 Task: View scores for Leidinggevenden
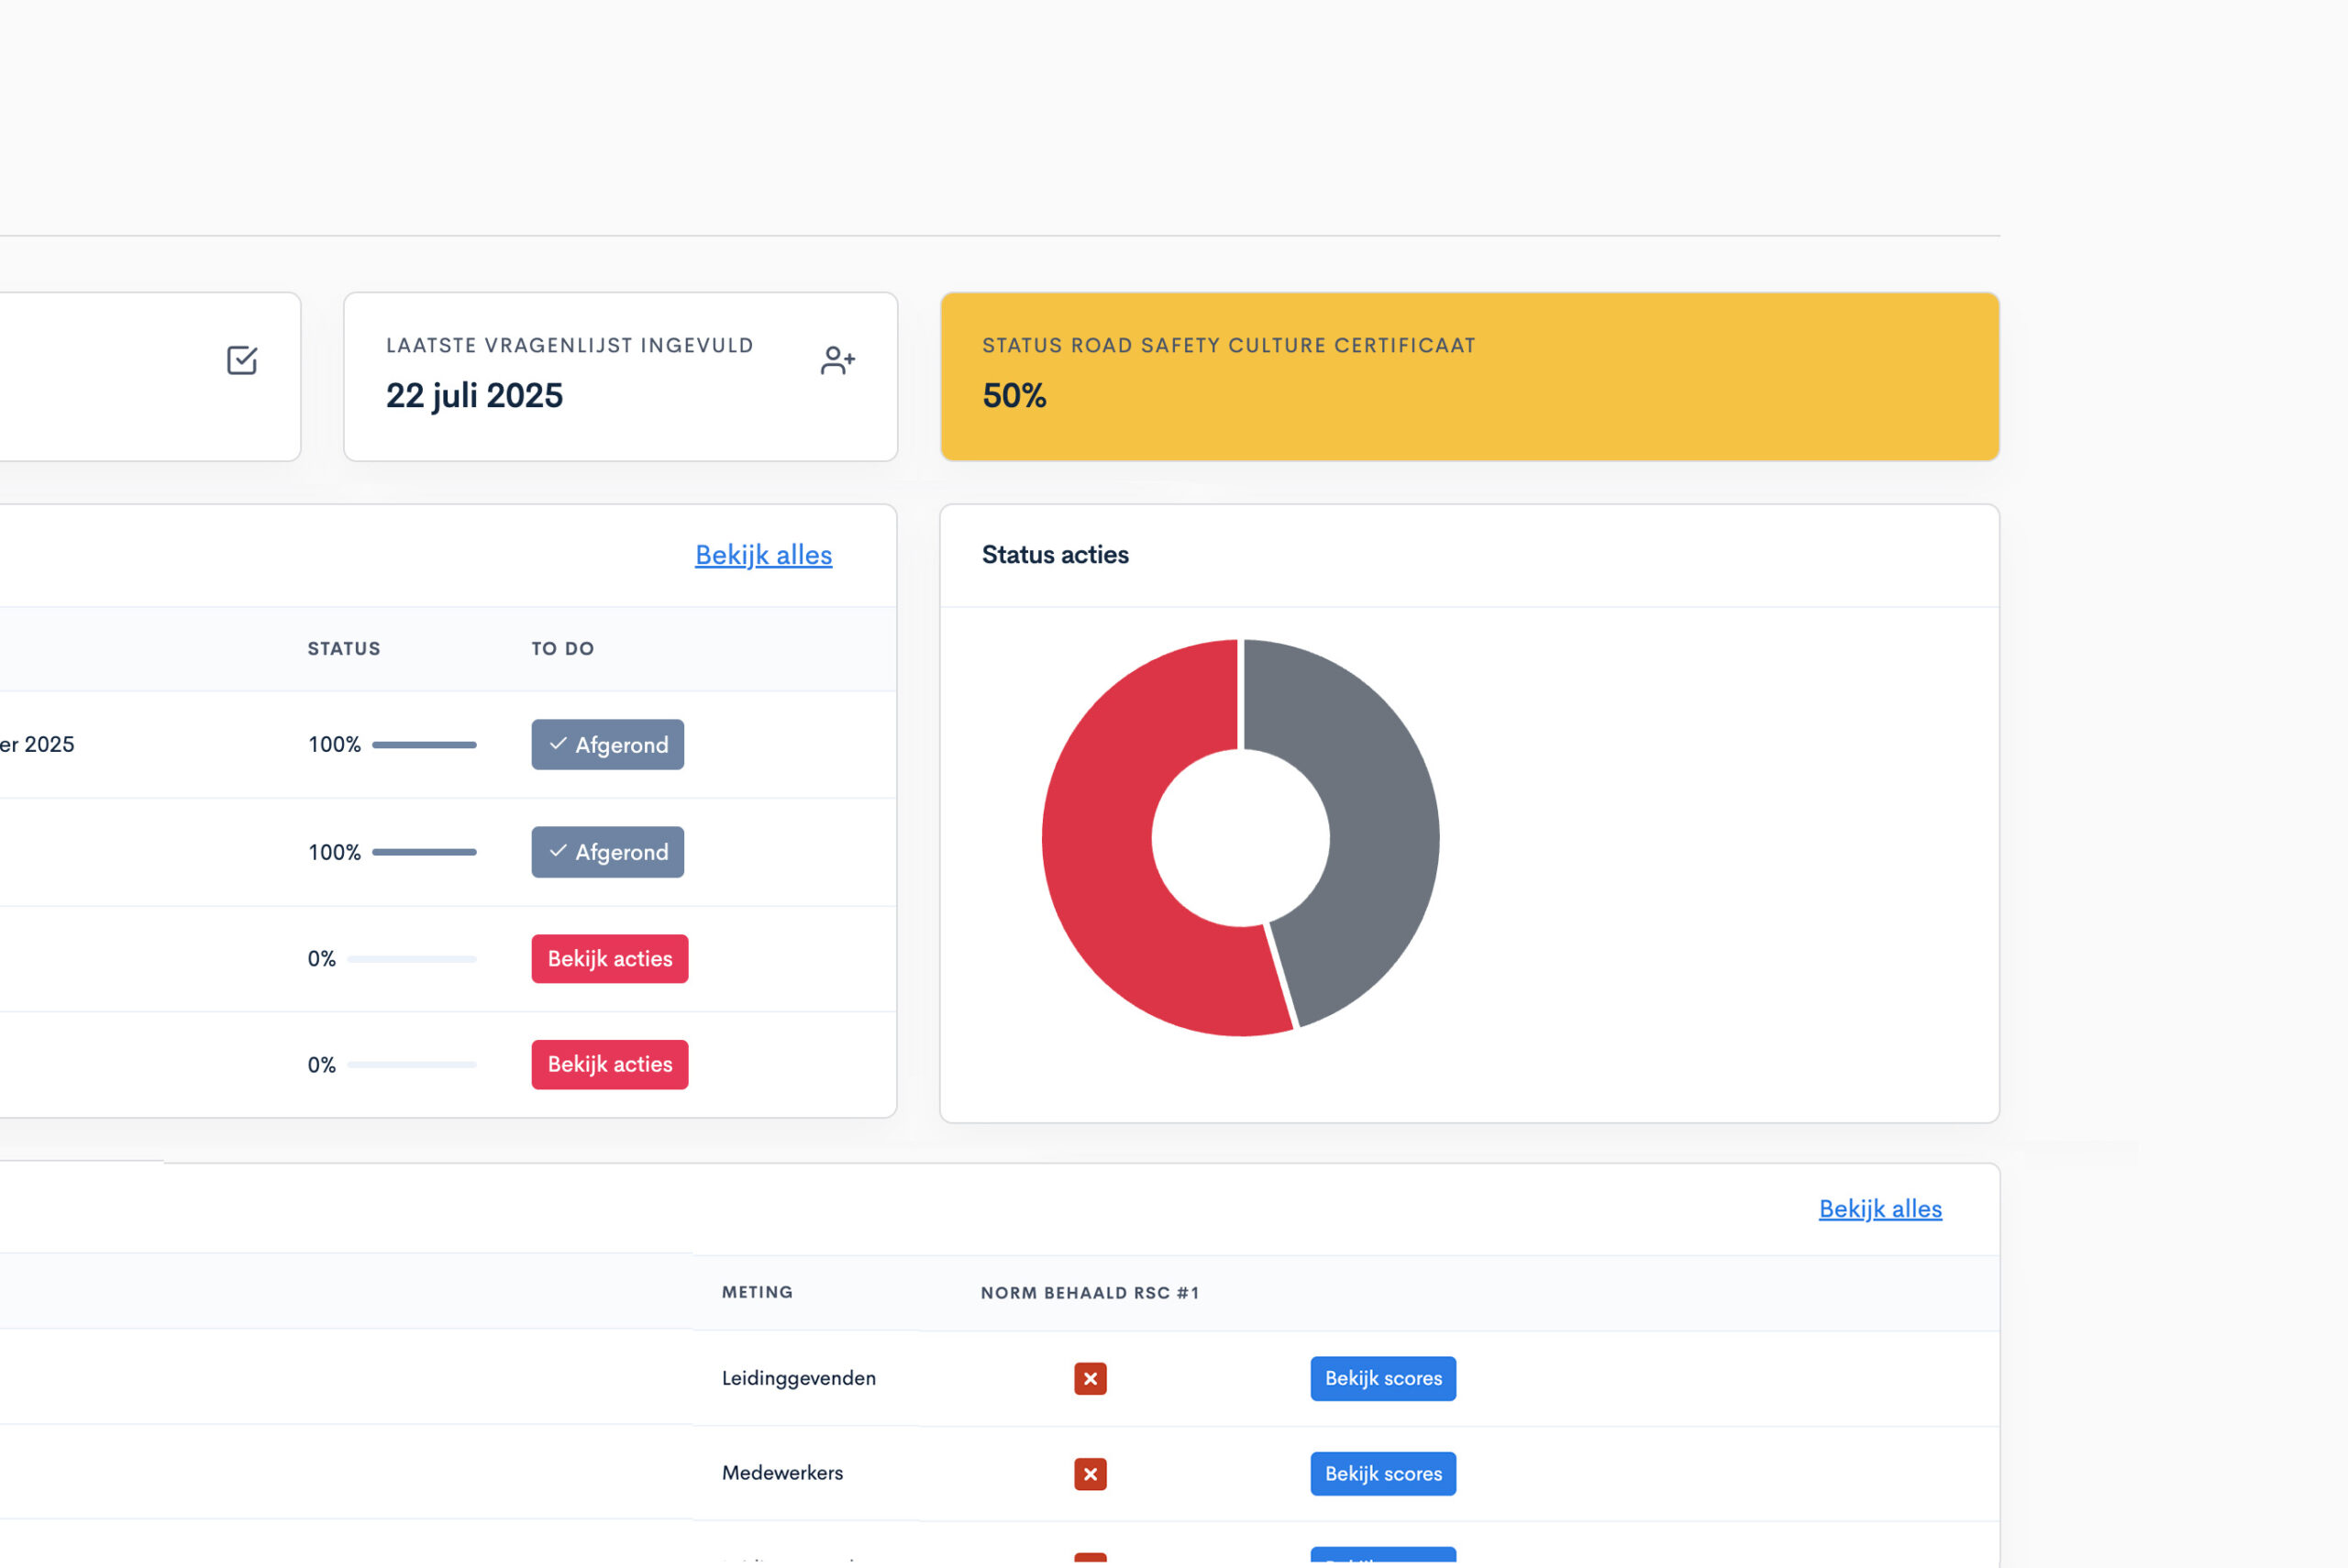tap(1382, 1378)
